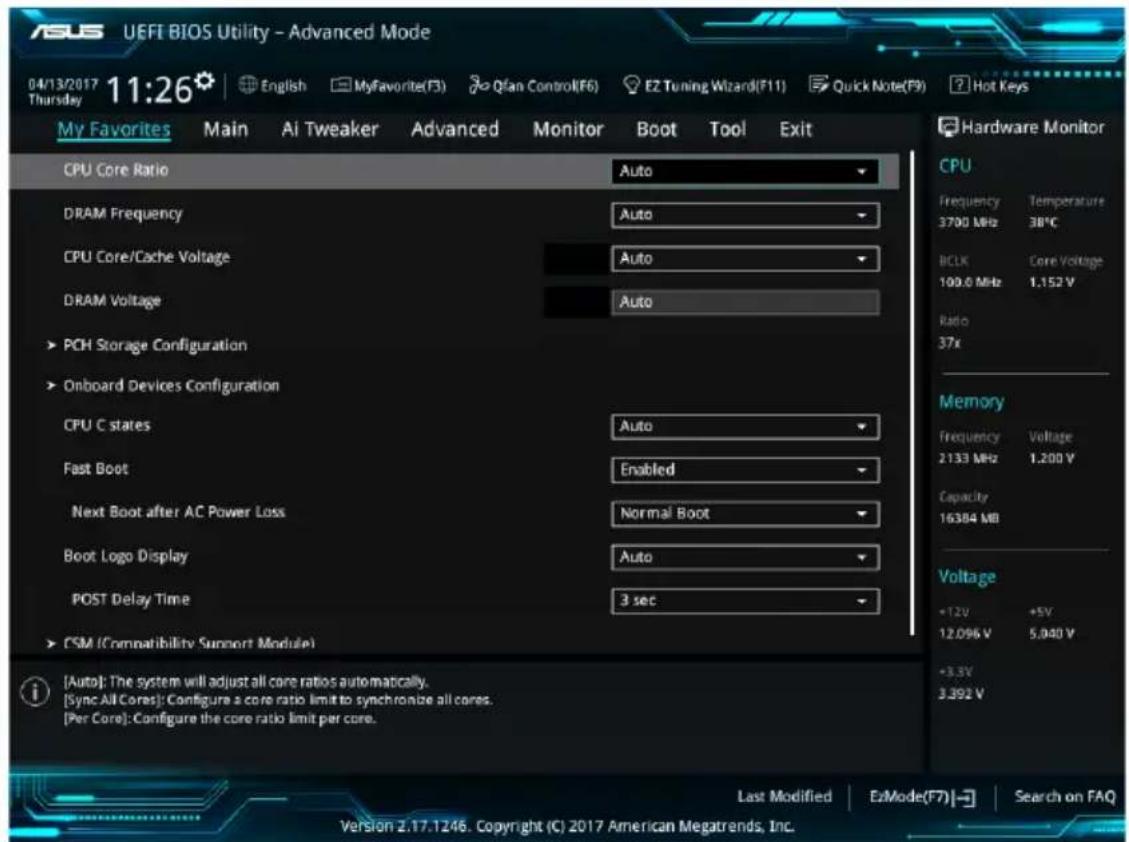Click the DRAM Voltage Auto field
The height and width of the screenshot is (842, 1129).
(745, 302)
